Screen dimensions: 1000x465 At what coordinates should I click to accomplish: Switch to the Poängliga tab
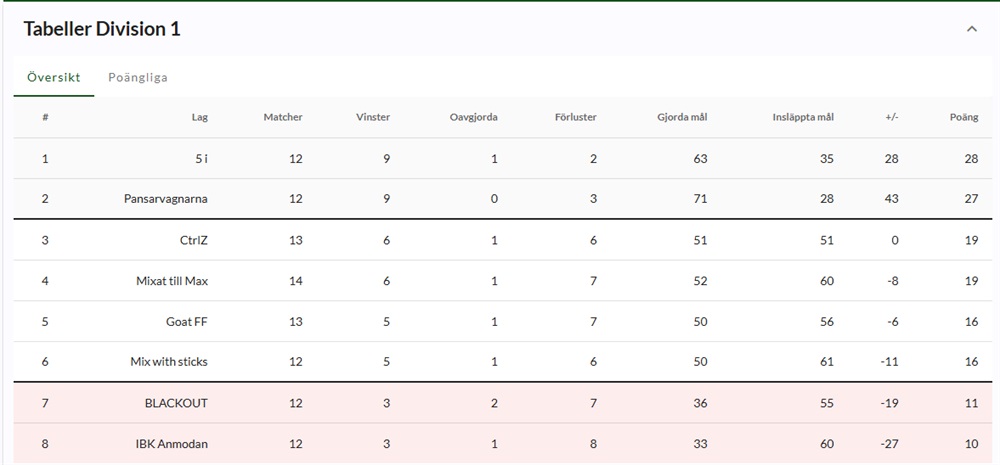click(138, 77)
